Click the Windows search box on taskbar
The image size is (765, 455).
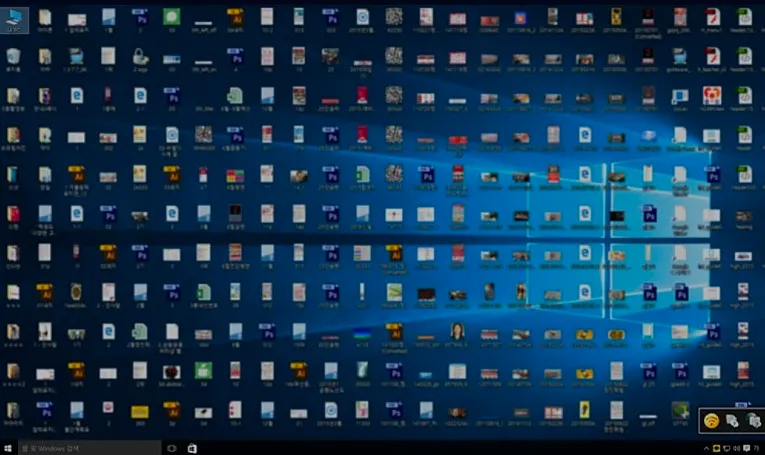click(90, 448)
